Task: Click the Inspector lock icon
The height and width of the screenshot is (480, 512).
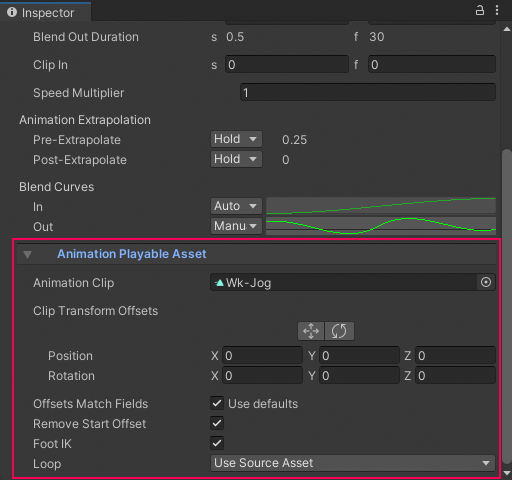Action: point(479,10)
